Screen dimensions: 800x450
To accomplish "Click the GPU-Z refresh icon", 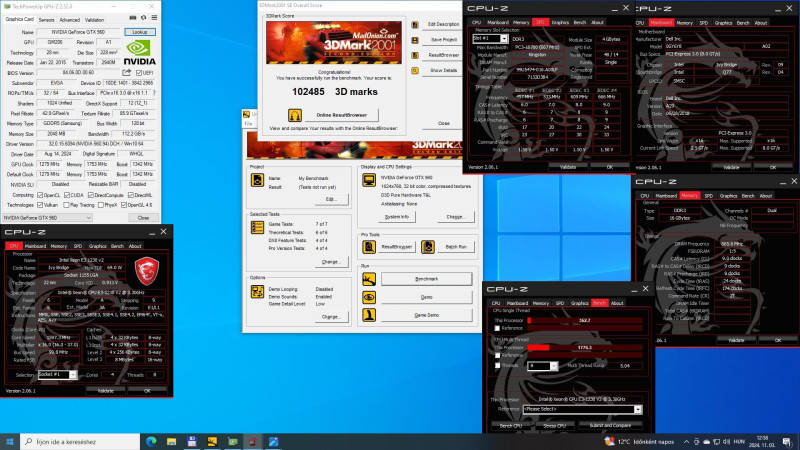I will pos(143,18).
